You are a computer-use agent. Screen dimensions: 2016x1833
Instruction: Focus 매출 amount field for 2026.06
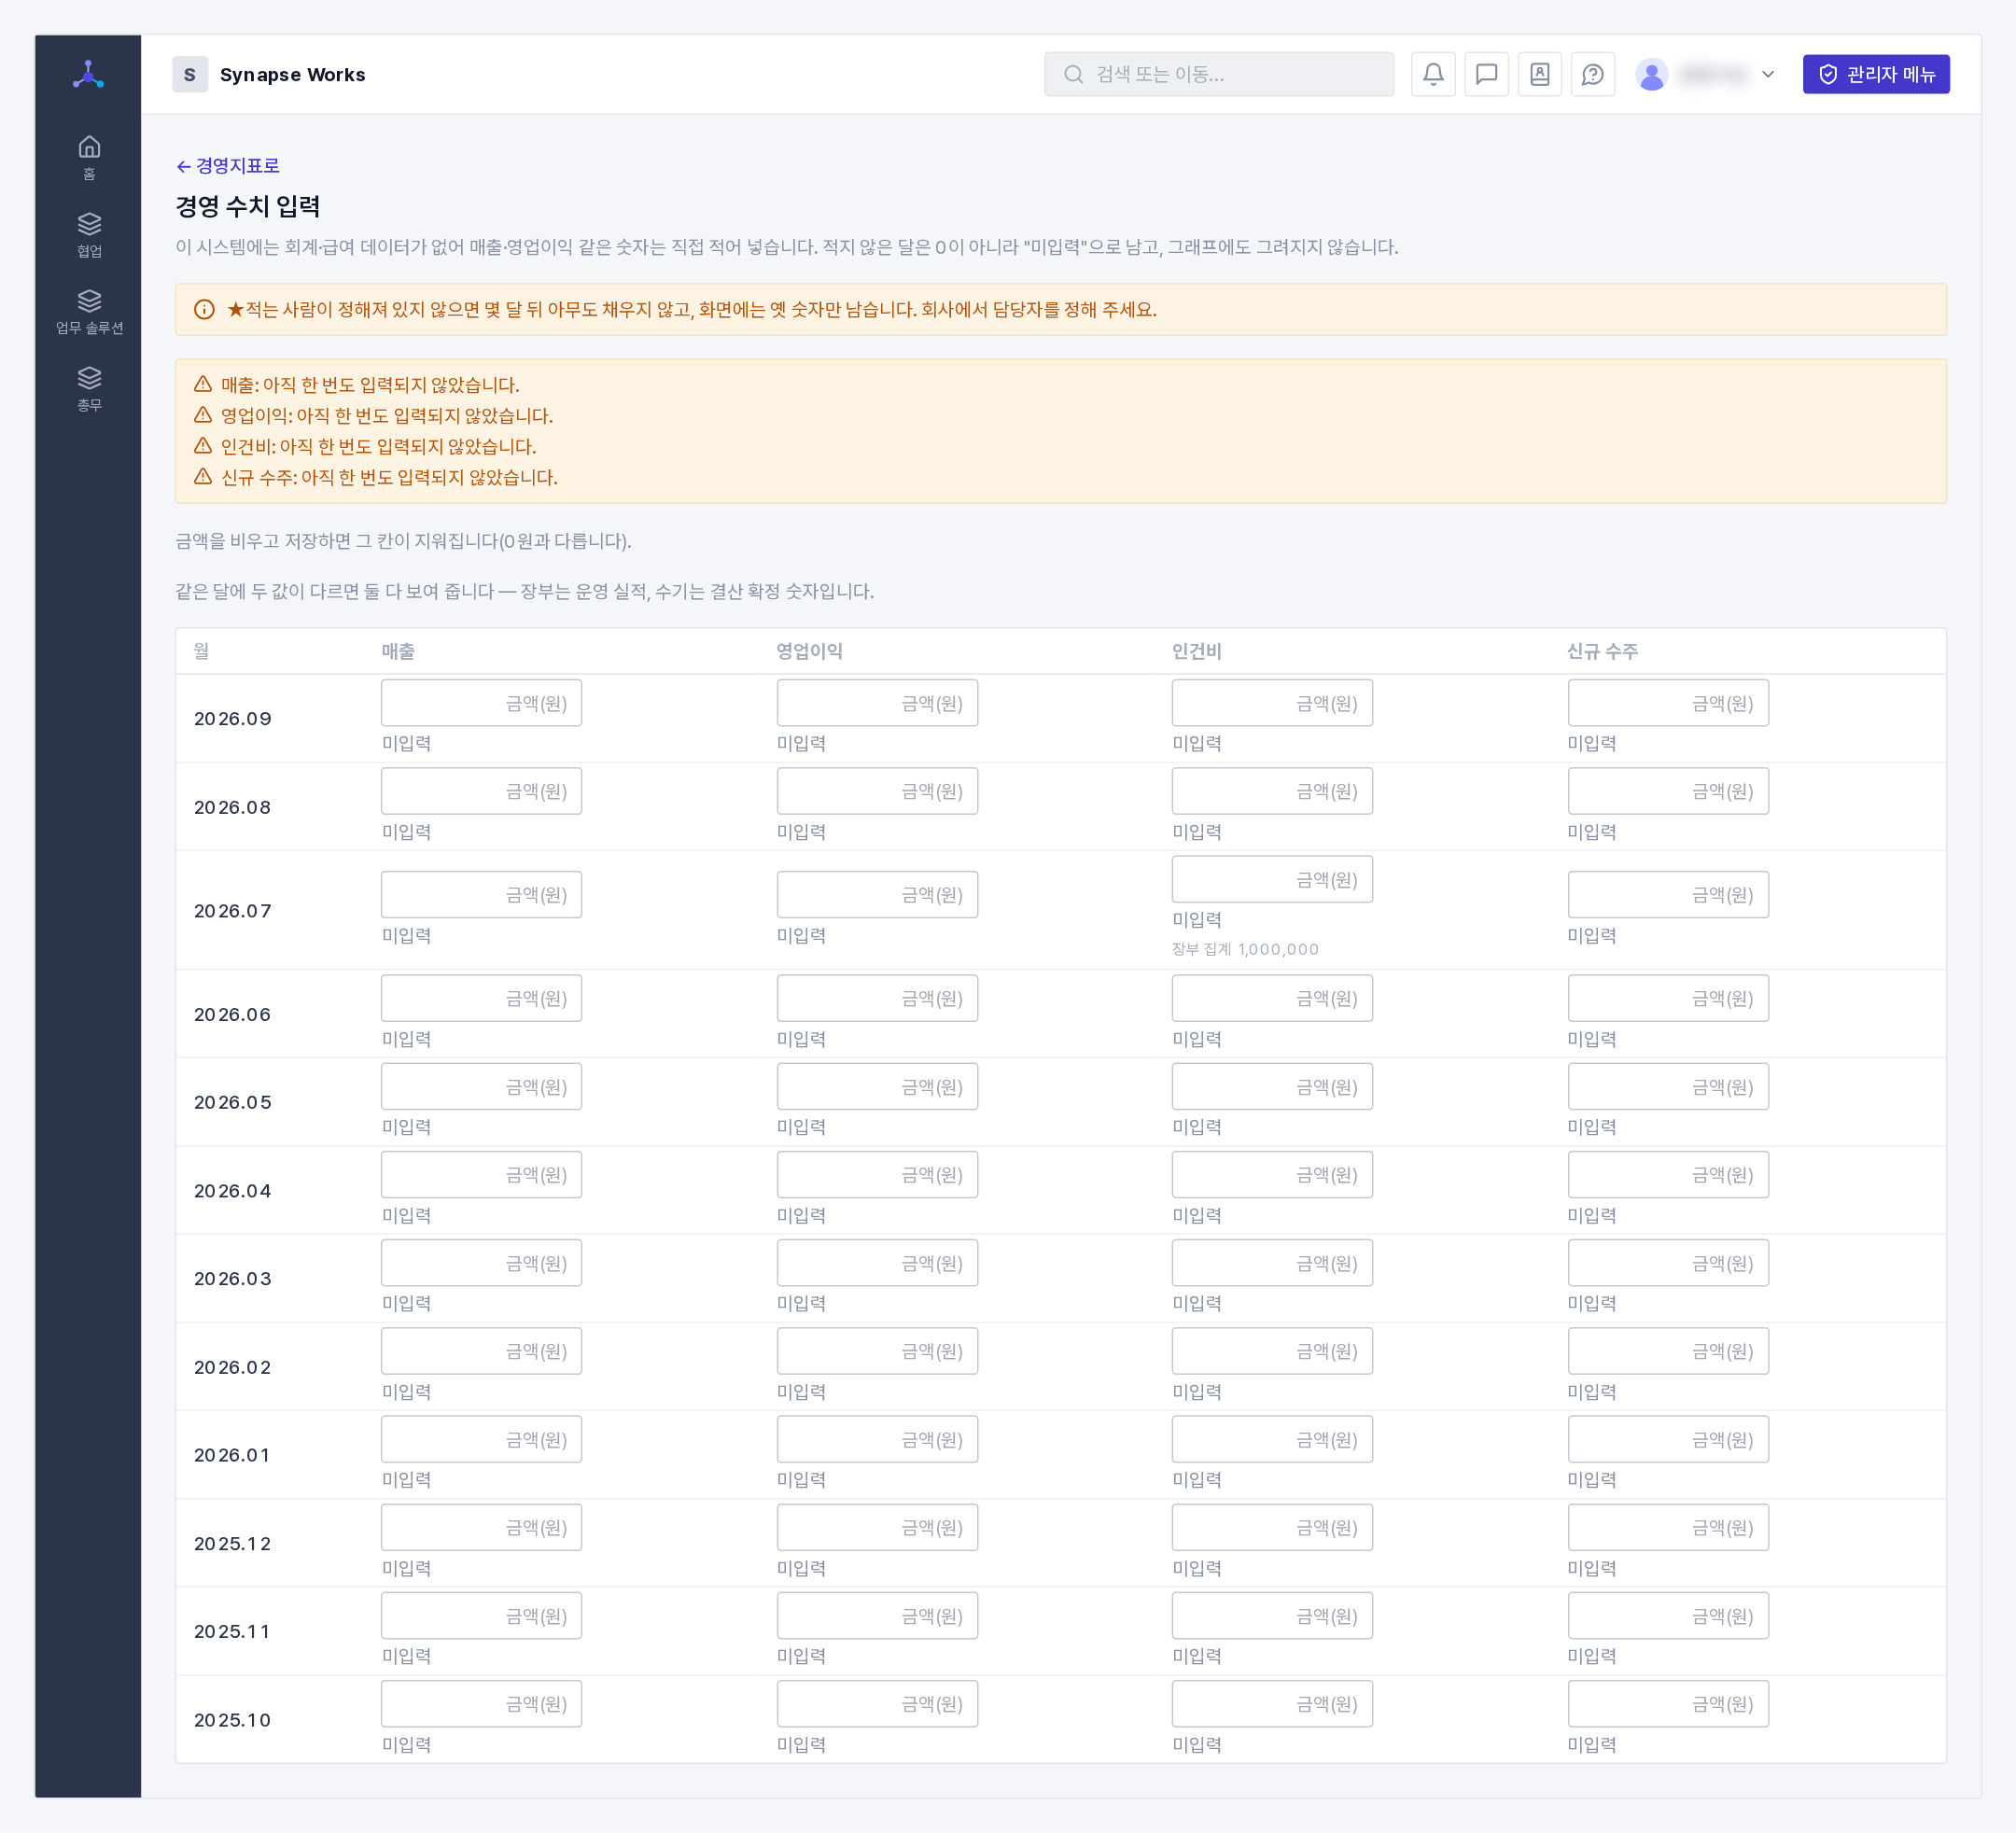481,998
